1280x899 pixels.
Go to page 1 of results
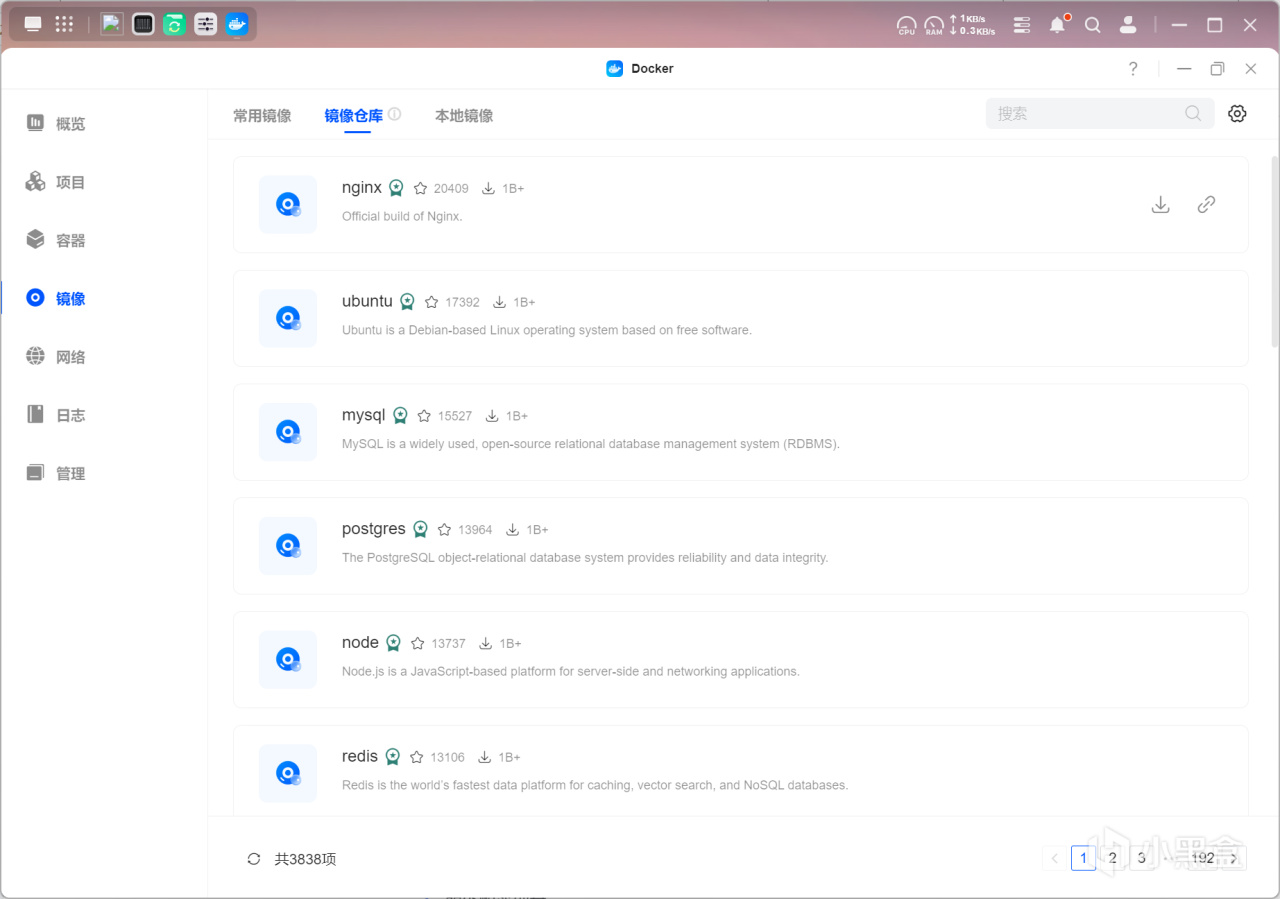1083,858
